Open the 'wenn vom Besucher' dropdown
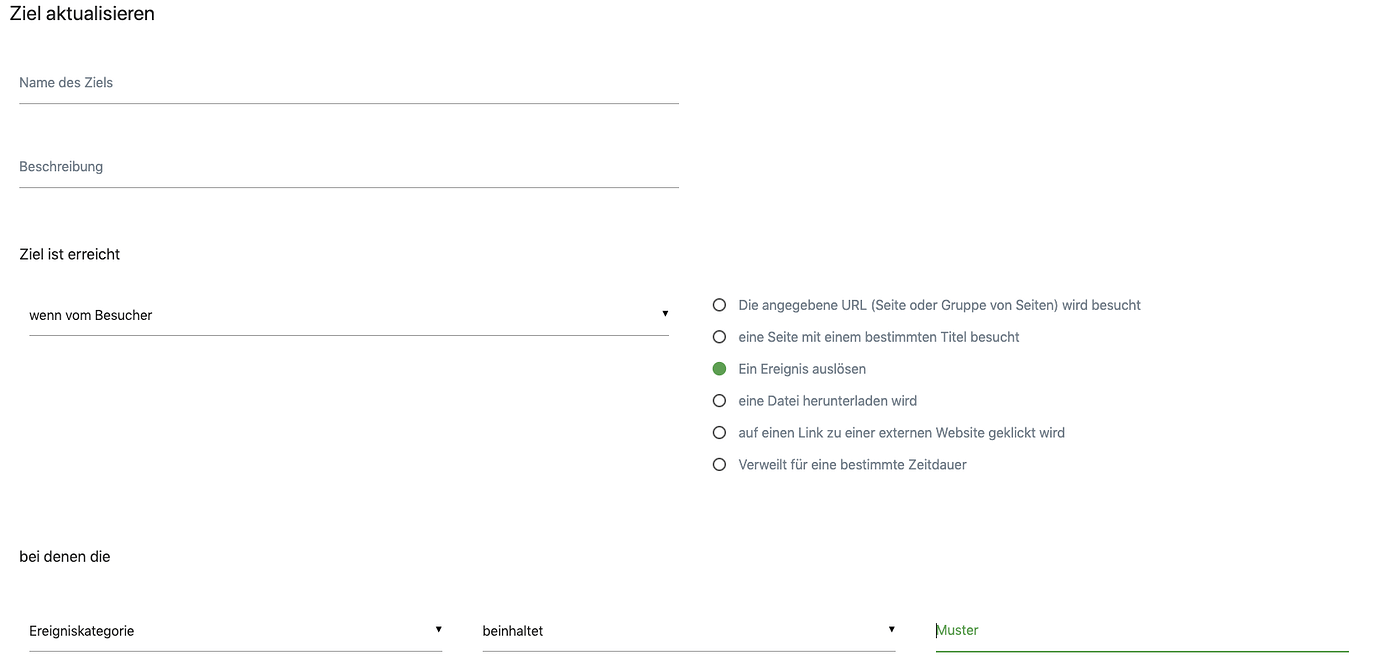This screenshot has height=670, width=1380. point(349,315)
